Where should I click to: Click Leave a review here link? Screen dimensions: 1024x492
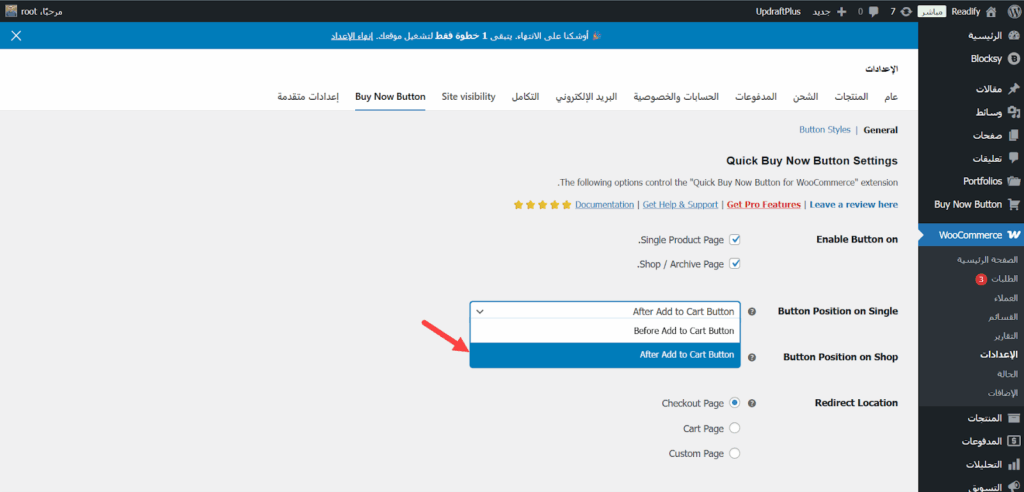point(854,205)
